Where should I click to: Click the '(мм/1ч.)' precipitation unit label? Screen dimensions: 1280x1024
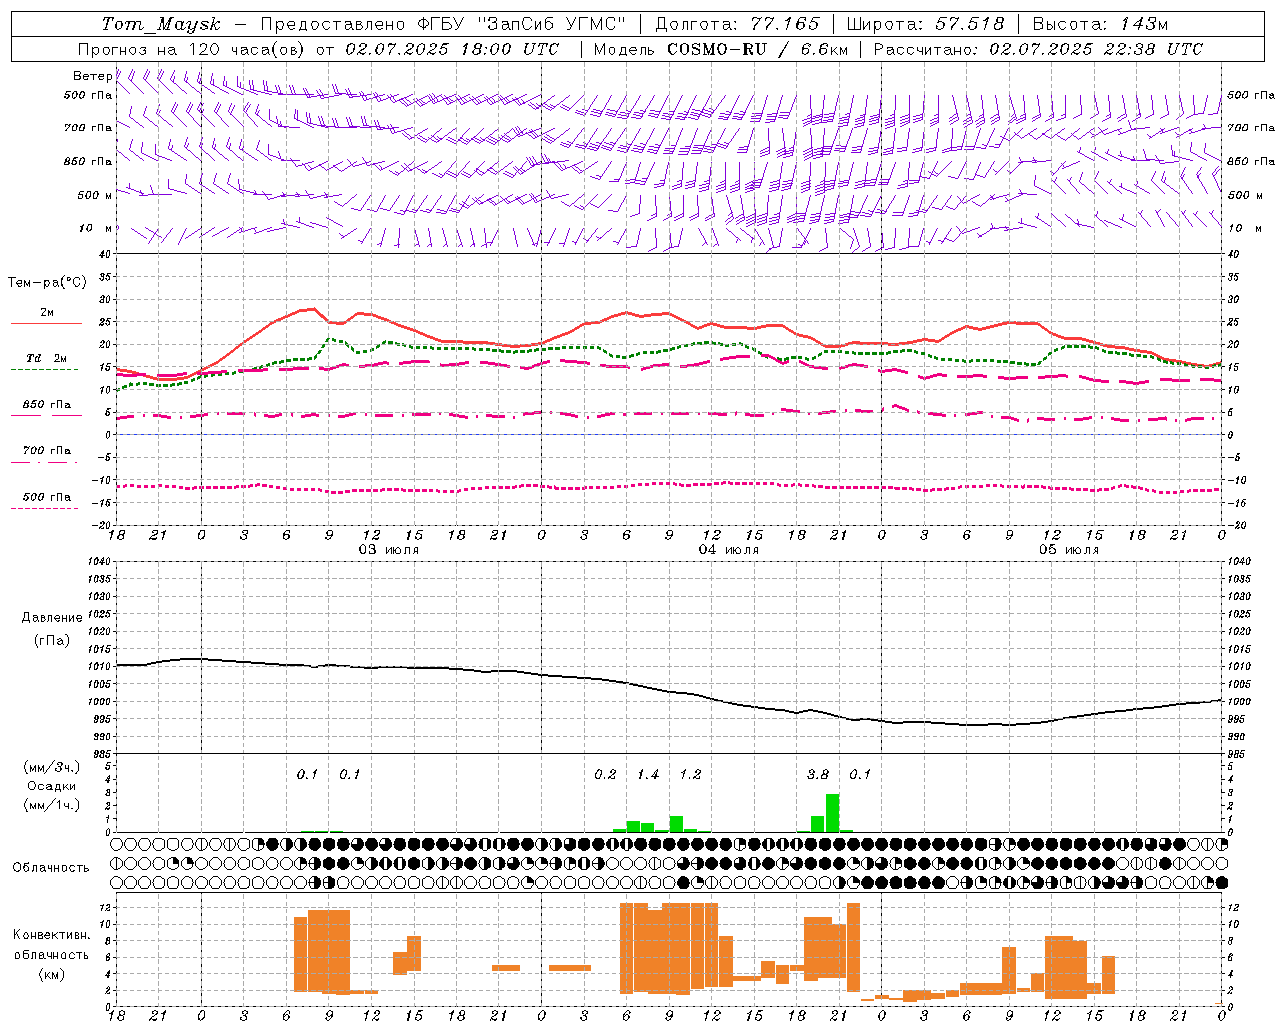click(x=51, y=805)
